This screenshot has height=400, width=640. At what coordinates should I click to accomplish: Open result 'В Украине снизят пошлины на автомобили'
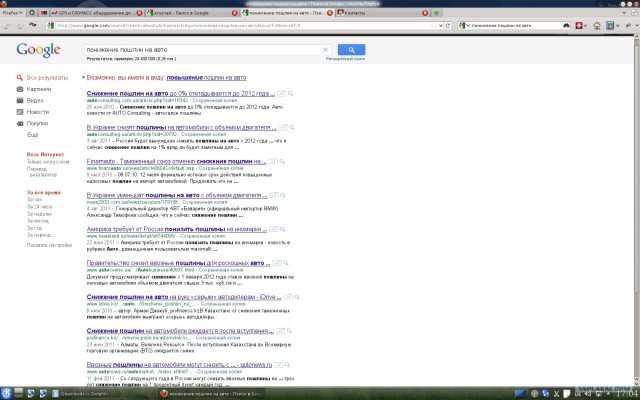181,127
